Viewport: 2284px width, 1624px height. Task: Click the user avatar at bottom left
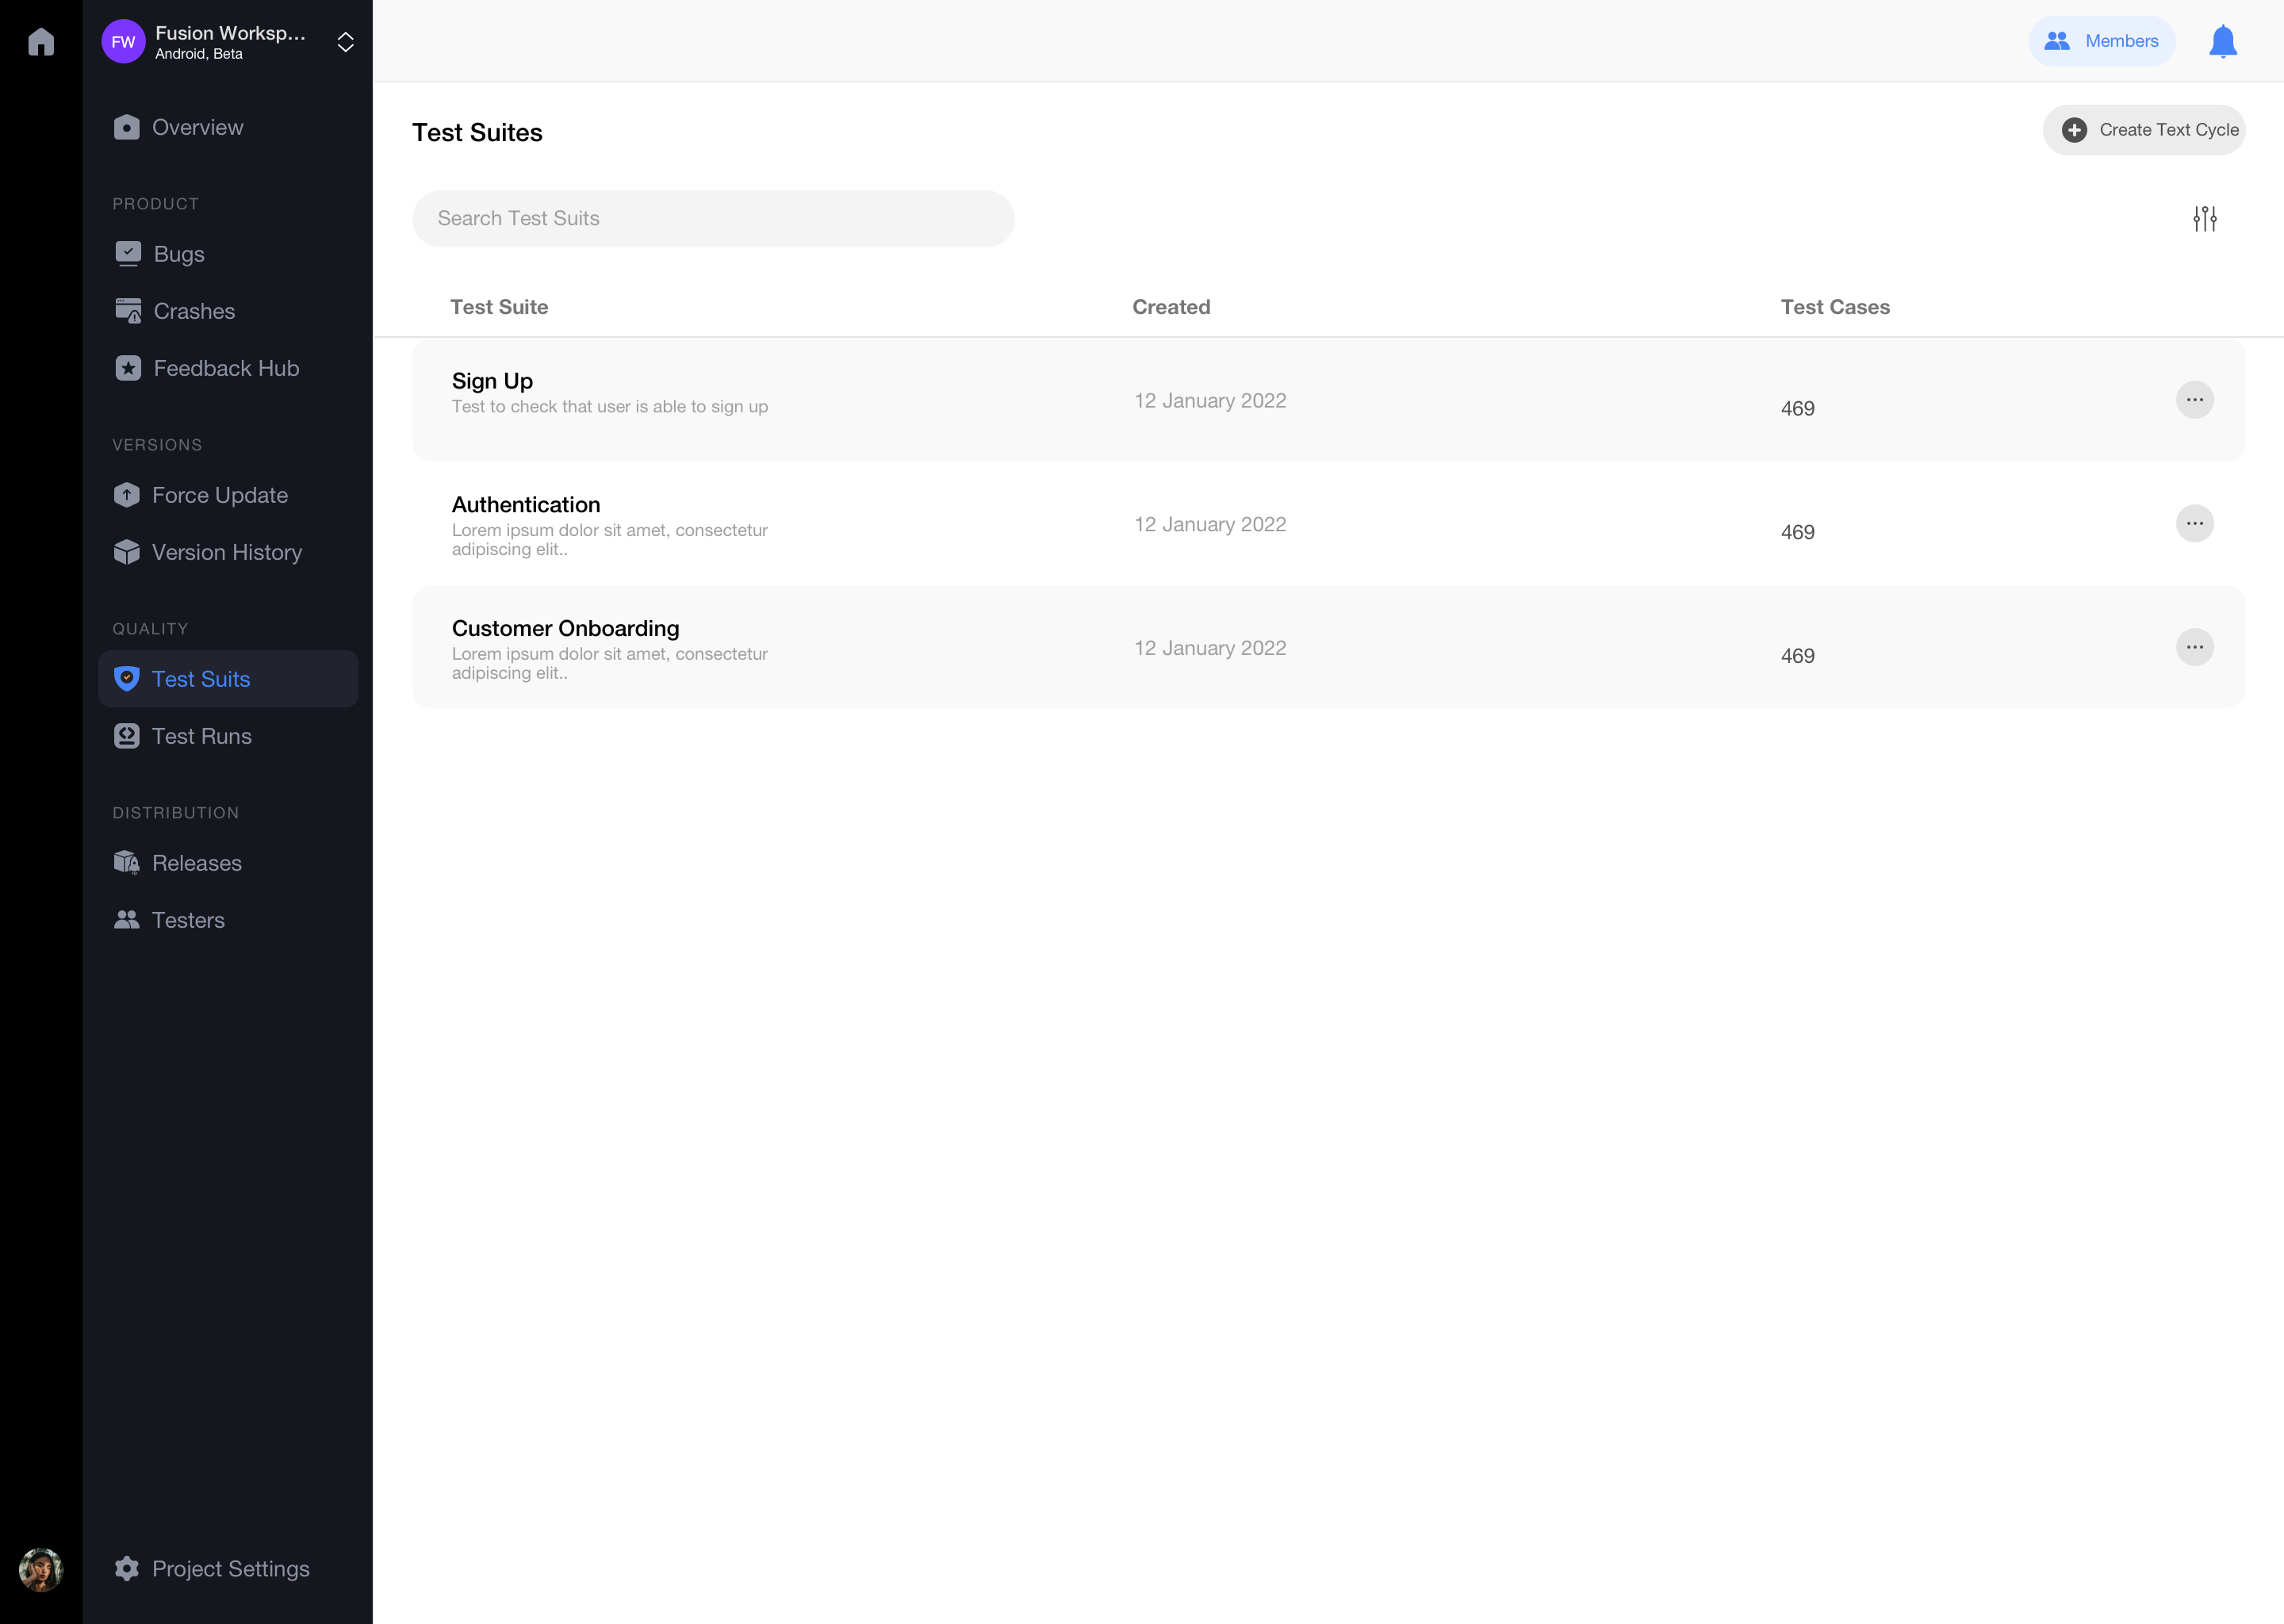click(x=41, y=1569)
